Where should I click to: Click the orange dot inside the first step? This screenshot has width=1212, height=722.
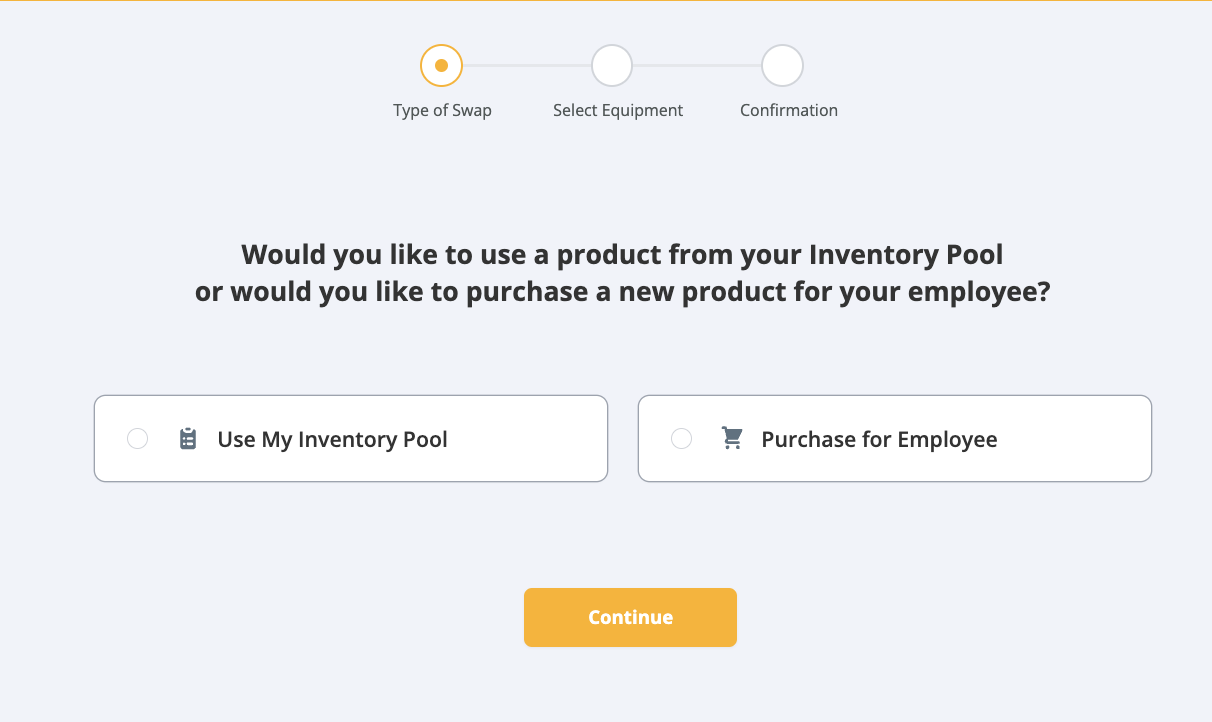(441, 66)
